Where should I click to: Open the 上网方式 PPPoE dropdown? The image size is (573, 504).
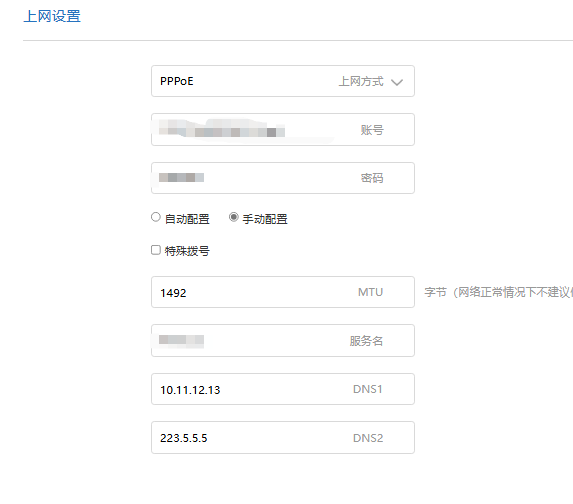[x=283, y=81]
